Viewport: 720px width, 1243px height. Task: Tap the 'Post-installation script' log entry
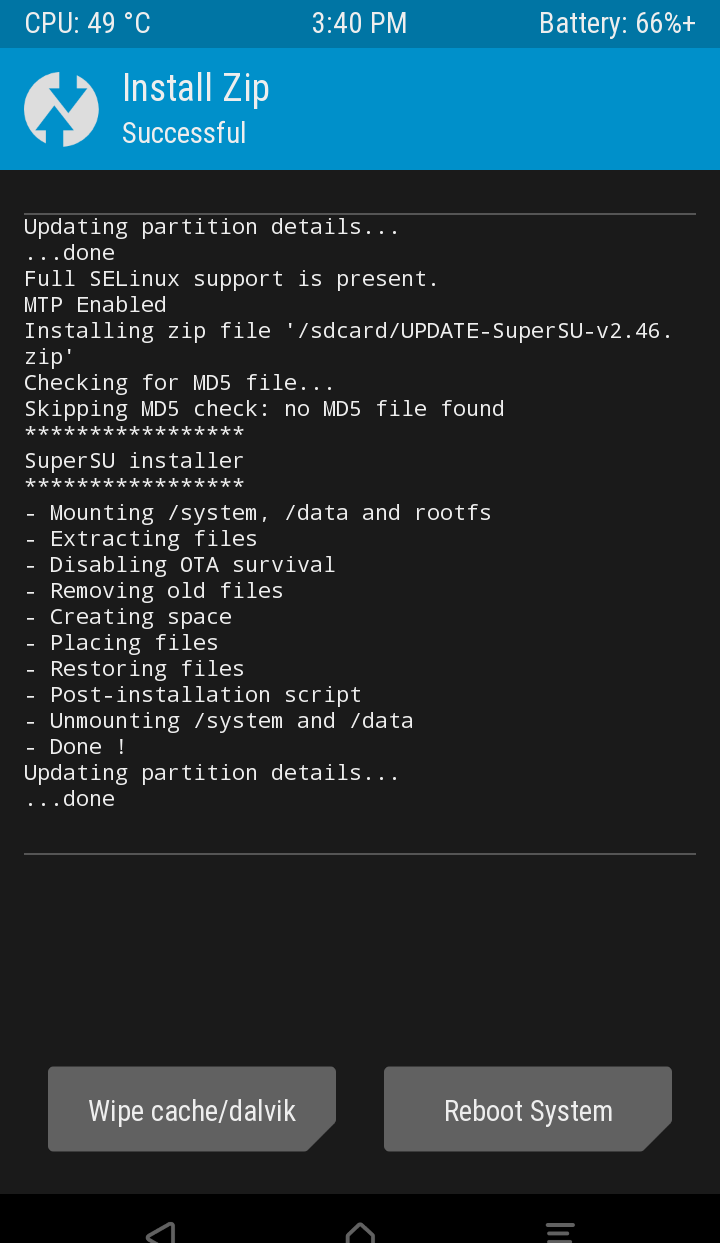click(x=193, y=695)
